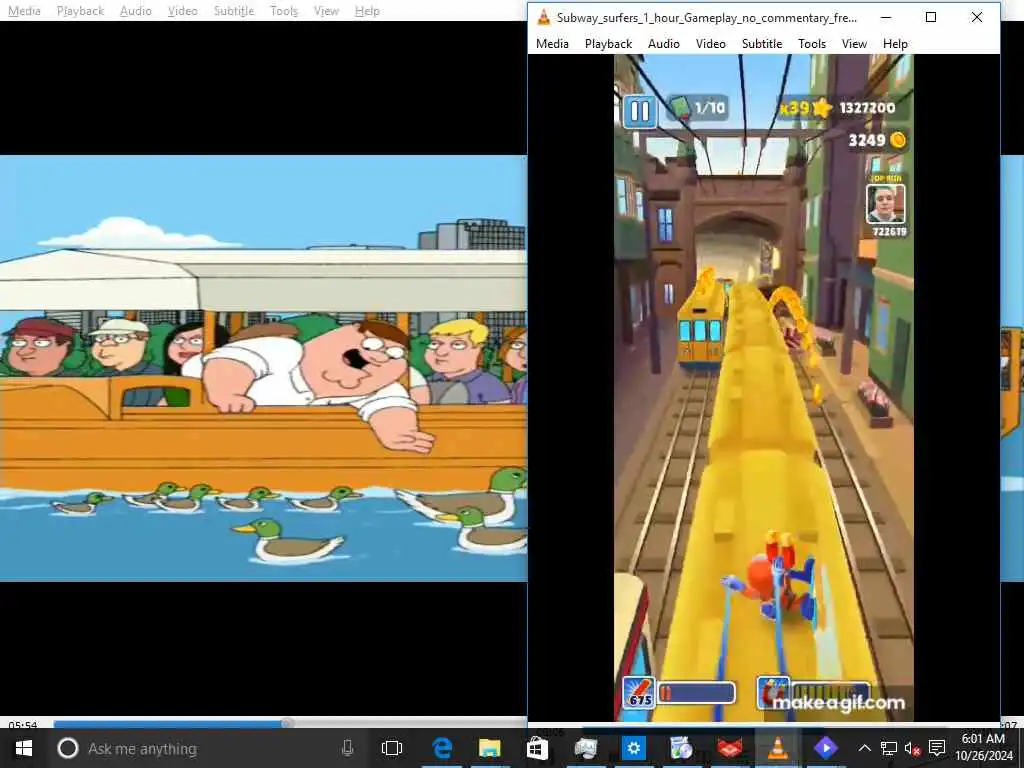Open the Action Center notifications icon
The image size is (1024, 768).
(937, 748)
